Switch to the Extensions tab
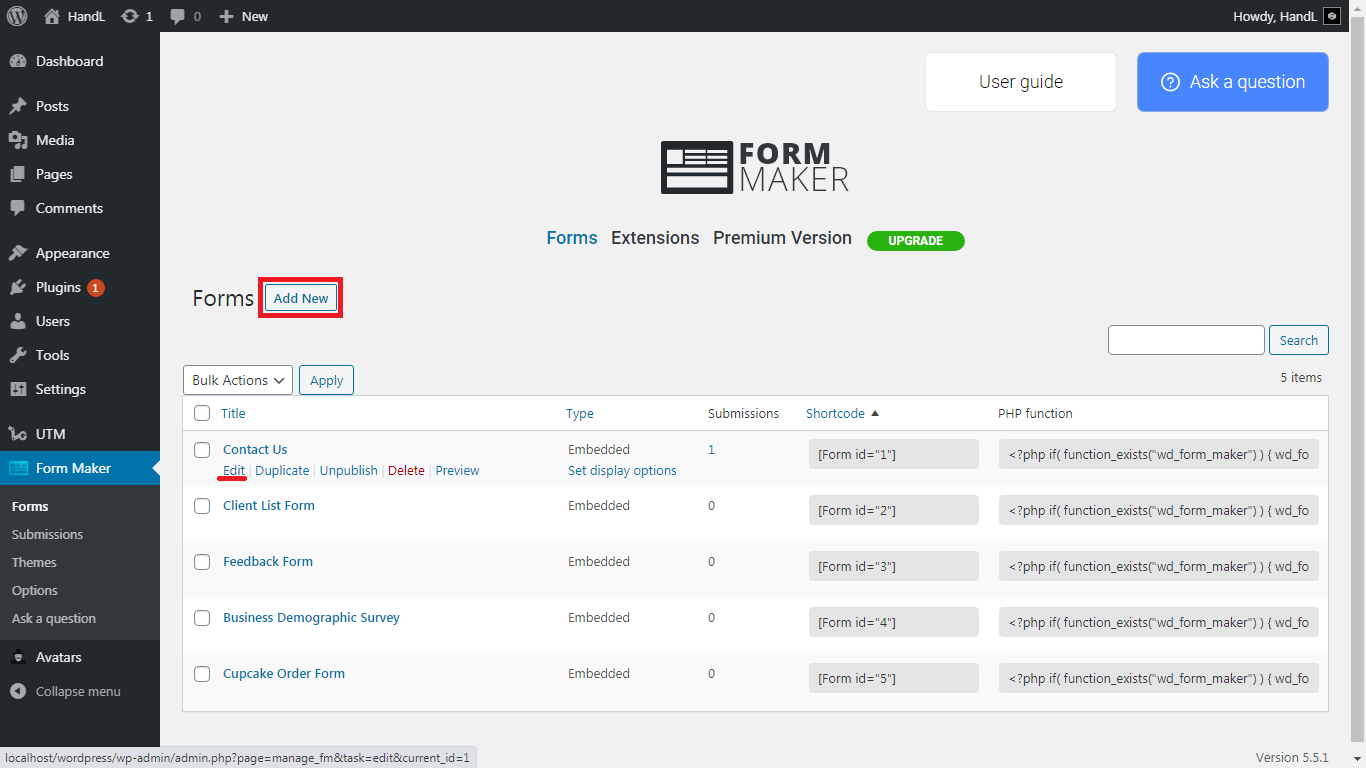Viewport: 1366px width, 768px height. click(655, 238)
